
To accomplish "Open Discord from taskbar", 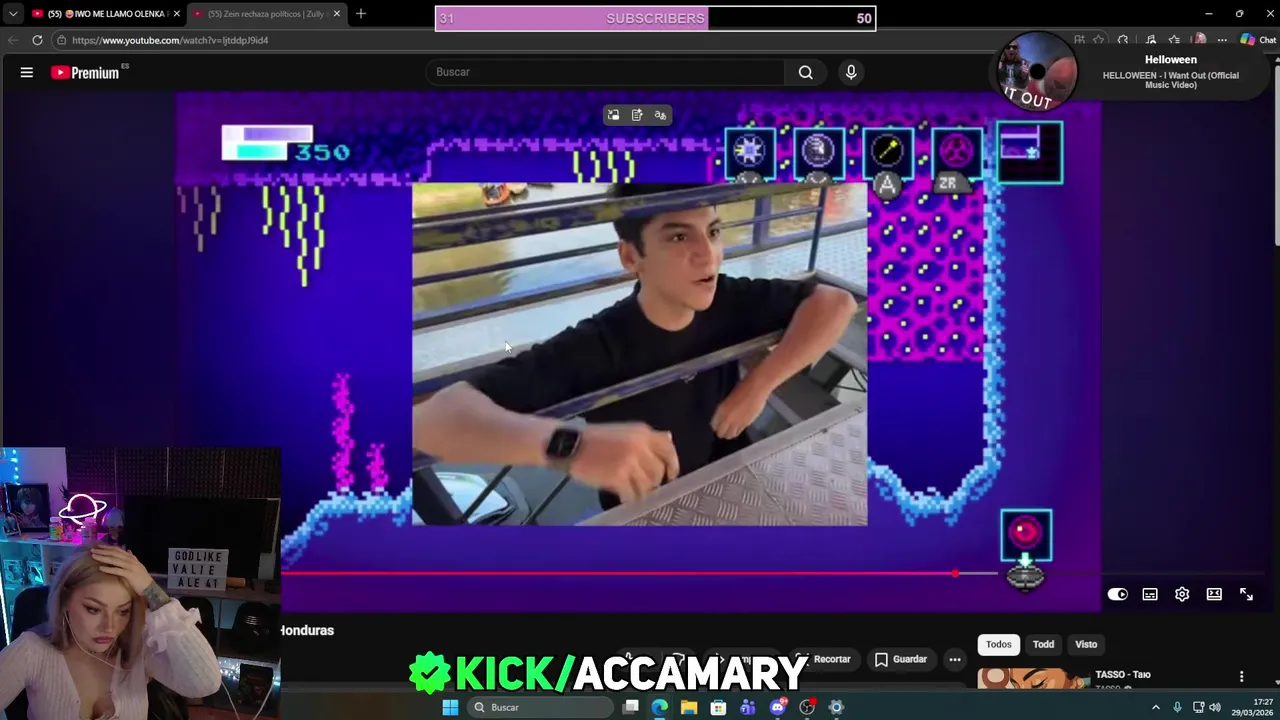I will coord(778,707).
